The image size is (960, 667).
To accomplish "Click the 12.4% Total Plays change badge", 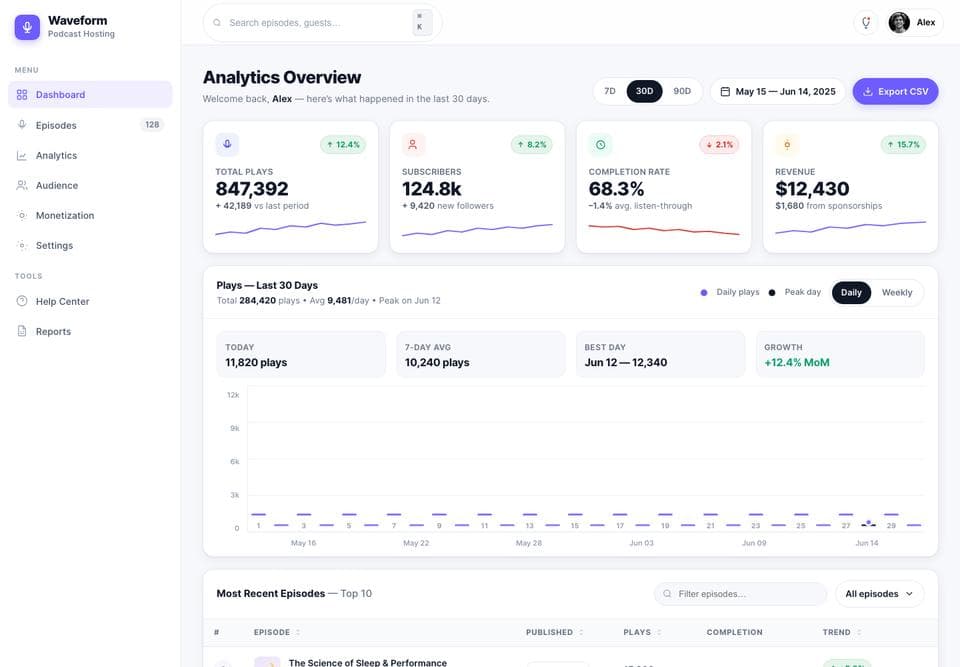I will (x=343, y=145).
